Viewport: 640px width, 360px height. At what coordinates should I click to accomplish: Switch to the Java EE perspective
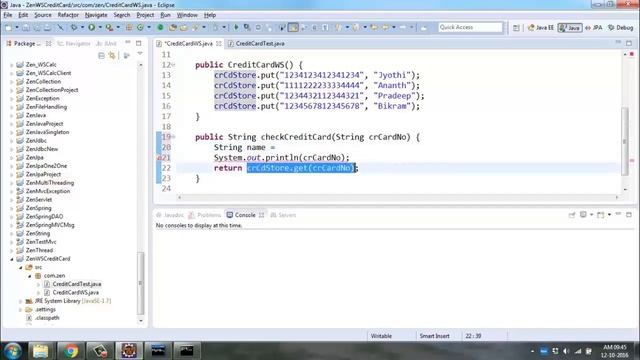[x=541, y=28]
